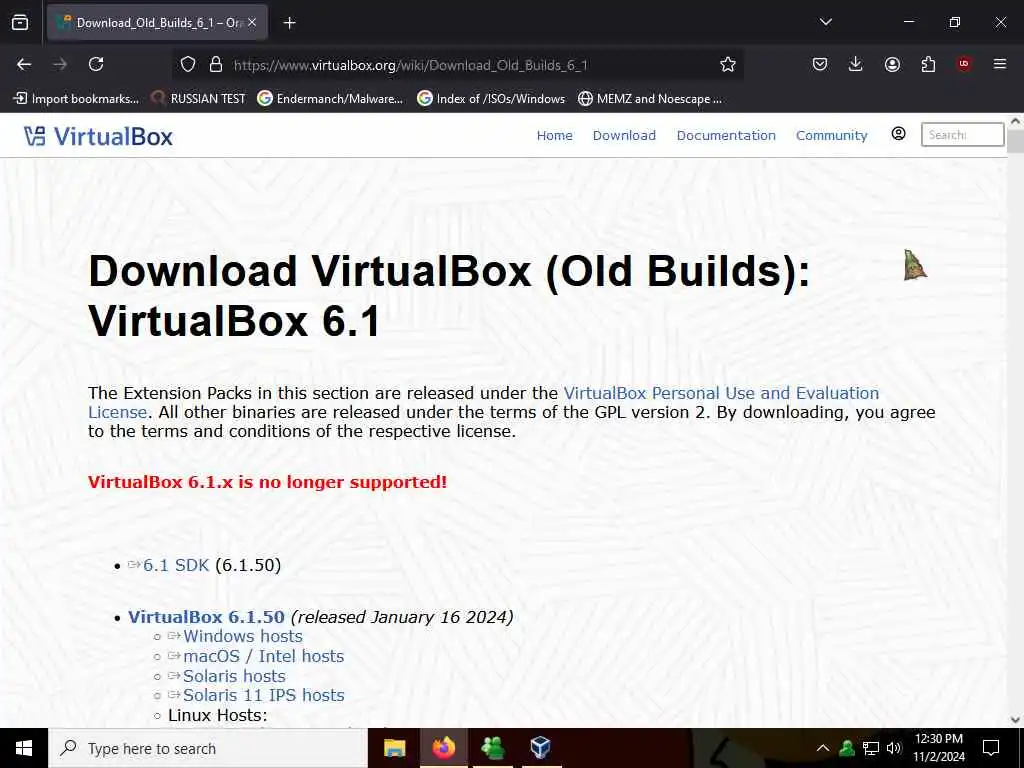This screenshot has width=1024, height=768.
Task: Open VirtualBox from the taskbar
Action: tap(541, 748)
